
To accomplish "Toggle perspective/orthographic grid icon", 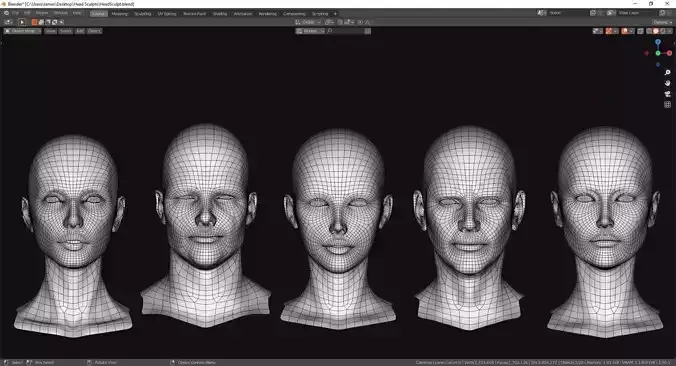I will tap(667, 105).
